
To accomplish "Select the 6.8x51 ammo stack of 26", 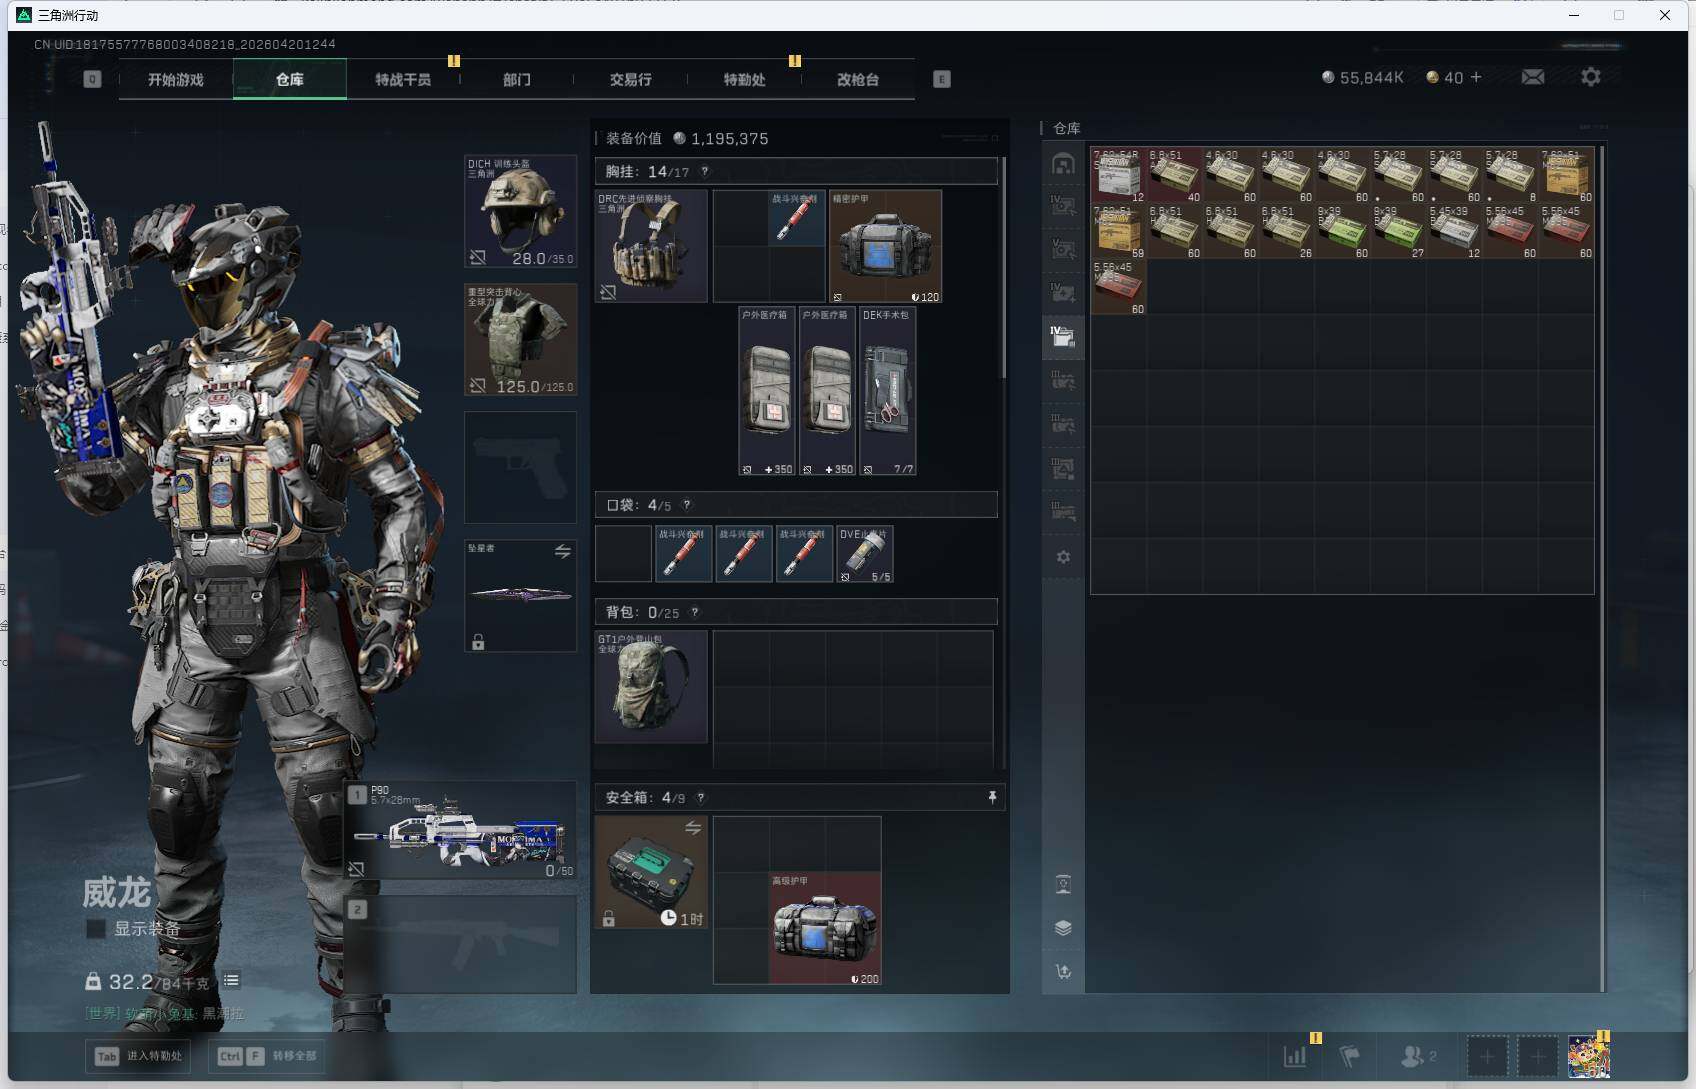I will pos(1286,231).
